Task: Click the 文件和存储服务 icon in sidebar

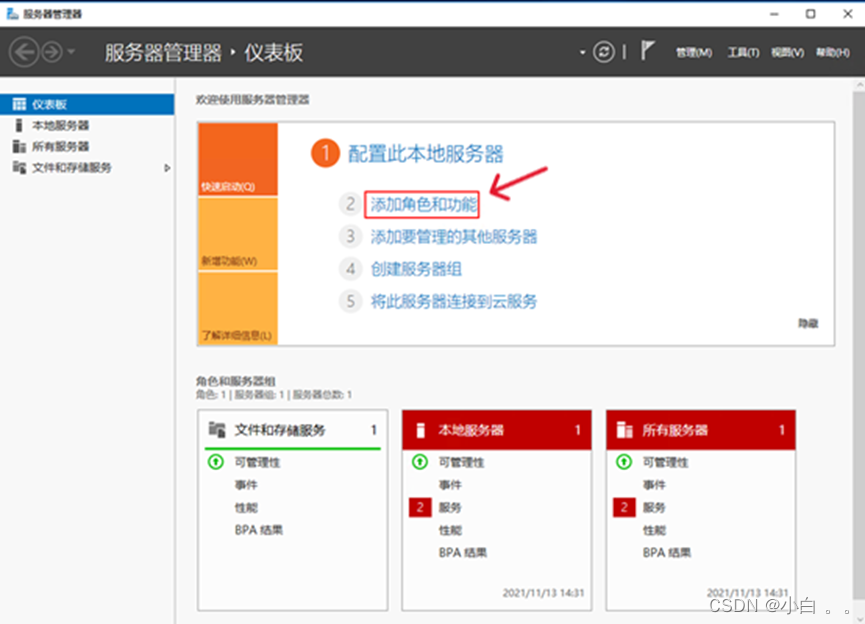Action: click(19, 167)
